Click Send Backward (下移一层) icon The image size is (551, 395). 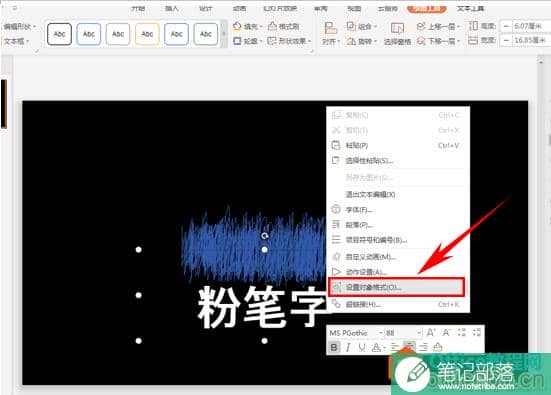(x=421, y=41)
